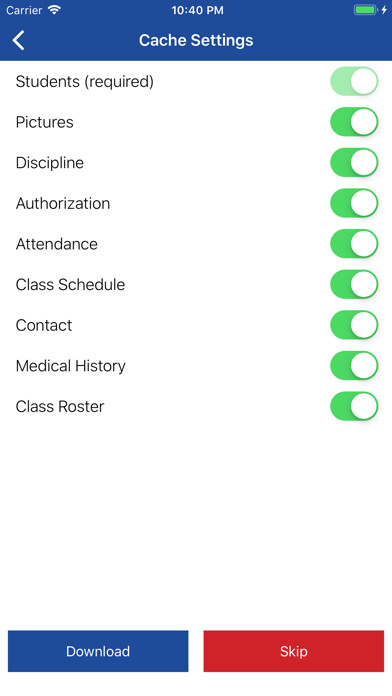Toggle the Students (required) switch

[x=354, y=81]
